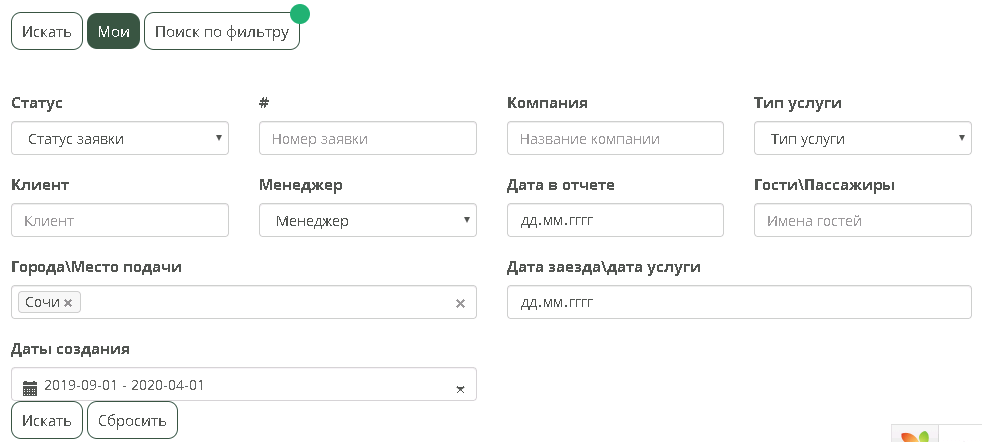
Task: Click the green notification dot on filter button
Action: (299, 14)
